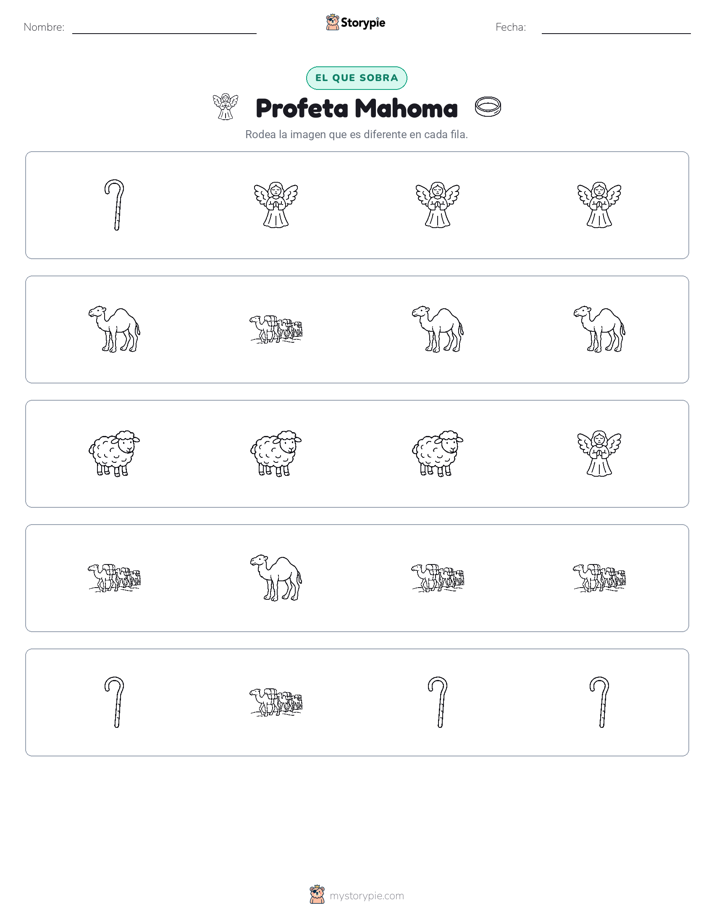The image size is (714, 924).
Task: Click the Nombre name line field
Action: tap(164, 28)
